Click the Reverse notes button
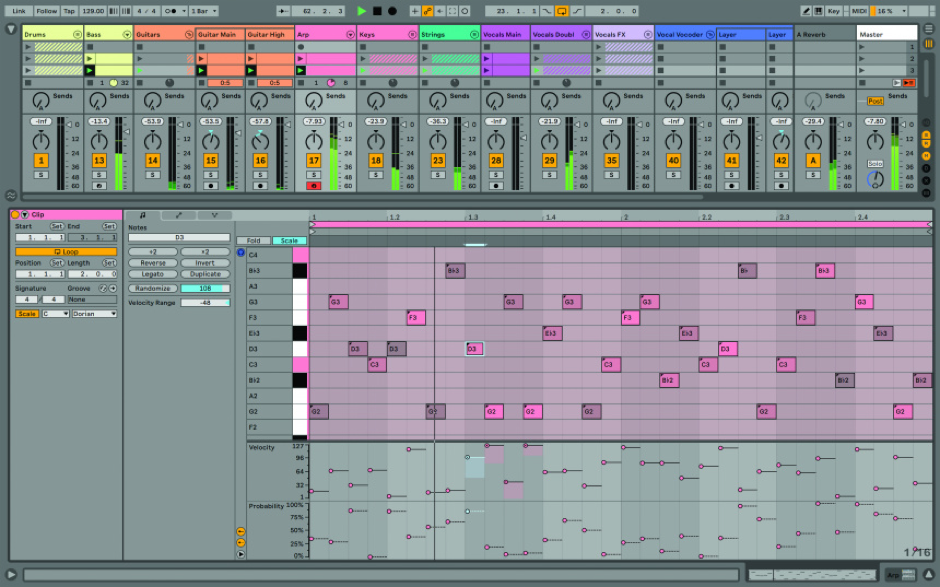This screenshot has height=587, width=940. (x=153, y=263)
